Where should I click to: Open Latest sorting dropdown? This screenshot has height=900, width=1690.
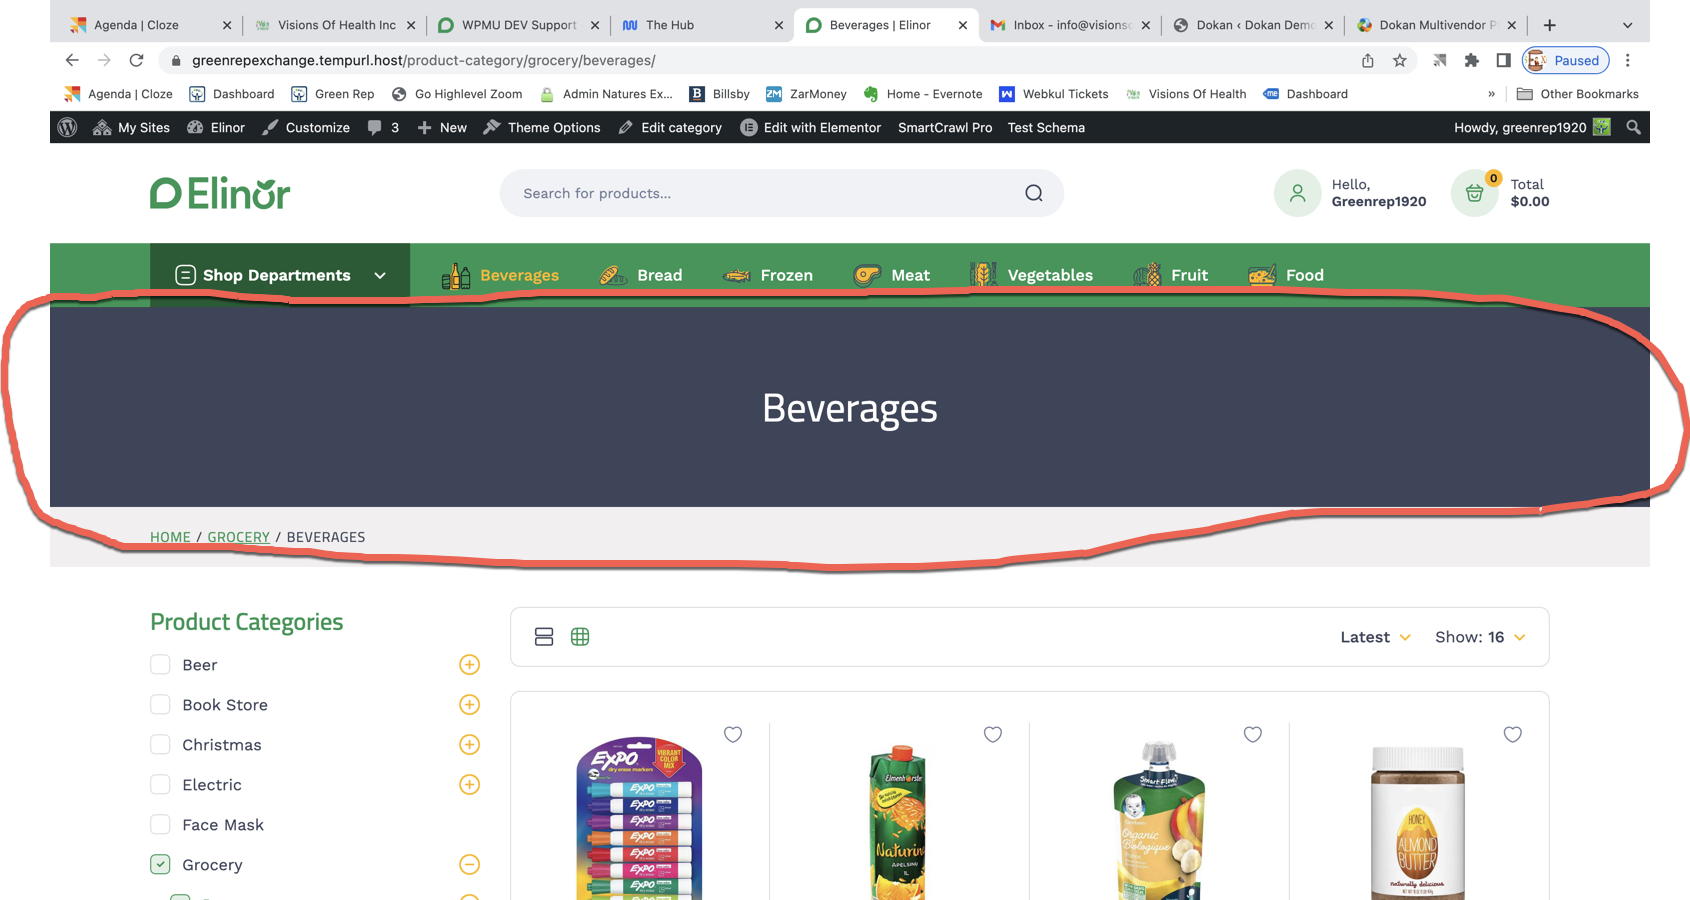(x=1375, y=637)
